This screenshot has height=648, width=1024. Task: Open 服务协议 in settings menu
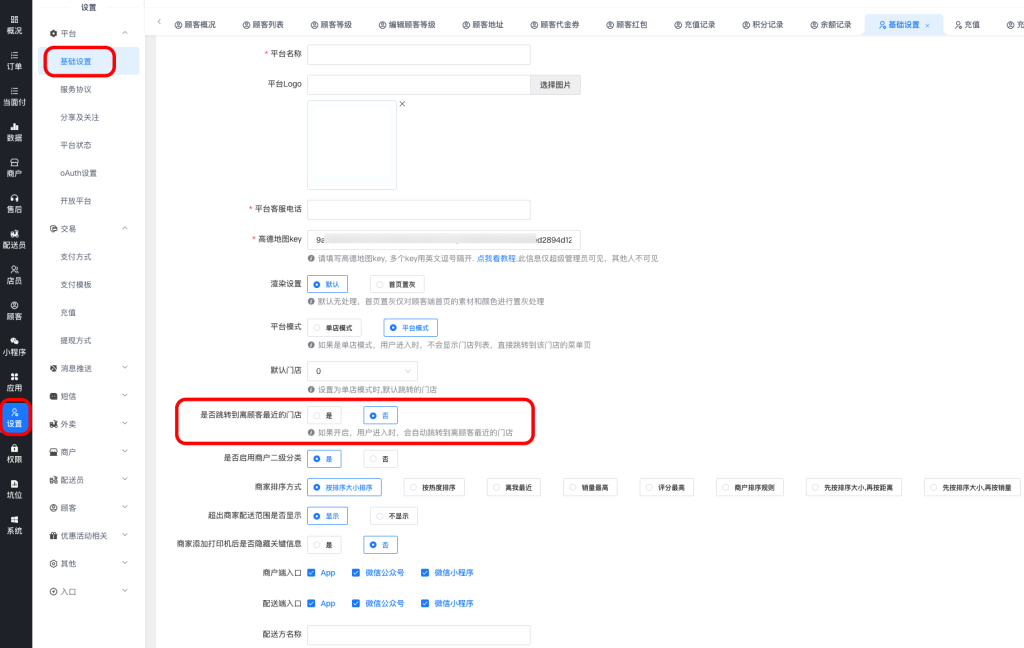coord(76,89)
